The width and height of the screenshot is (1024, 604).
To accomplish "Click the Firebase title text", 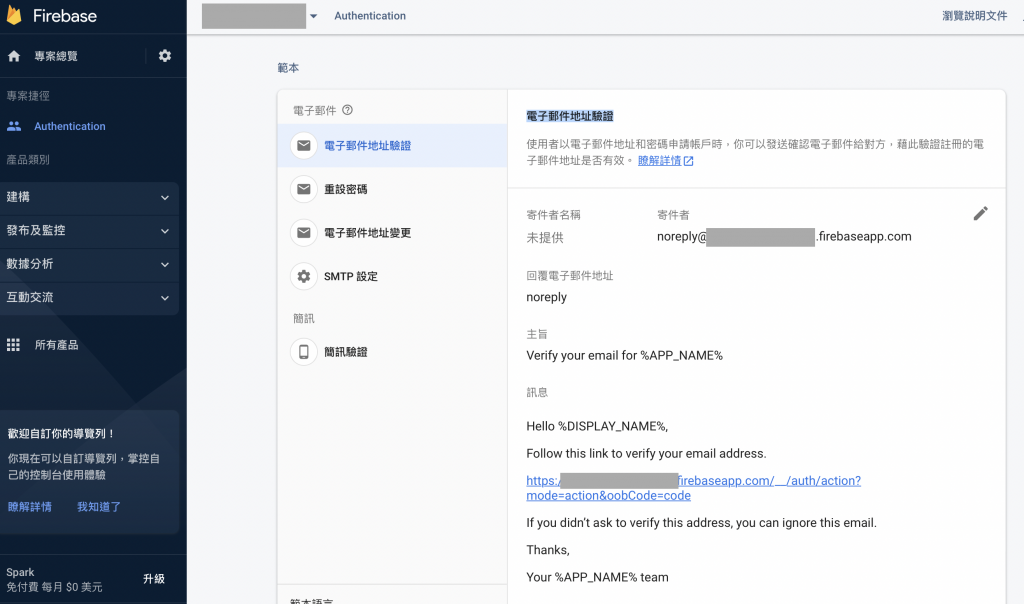I will (65, 16).
